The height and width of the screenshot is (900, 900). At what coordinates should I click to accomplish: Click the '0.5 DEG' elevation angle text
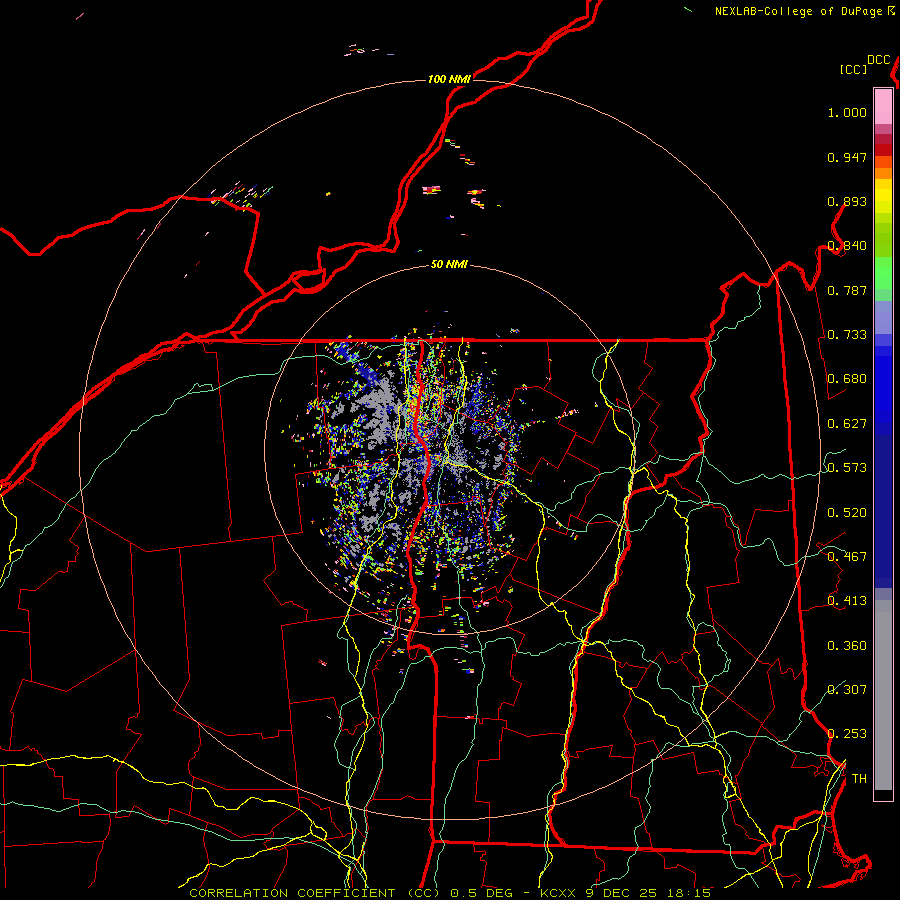pos(481,893)
